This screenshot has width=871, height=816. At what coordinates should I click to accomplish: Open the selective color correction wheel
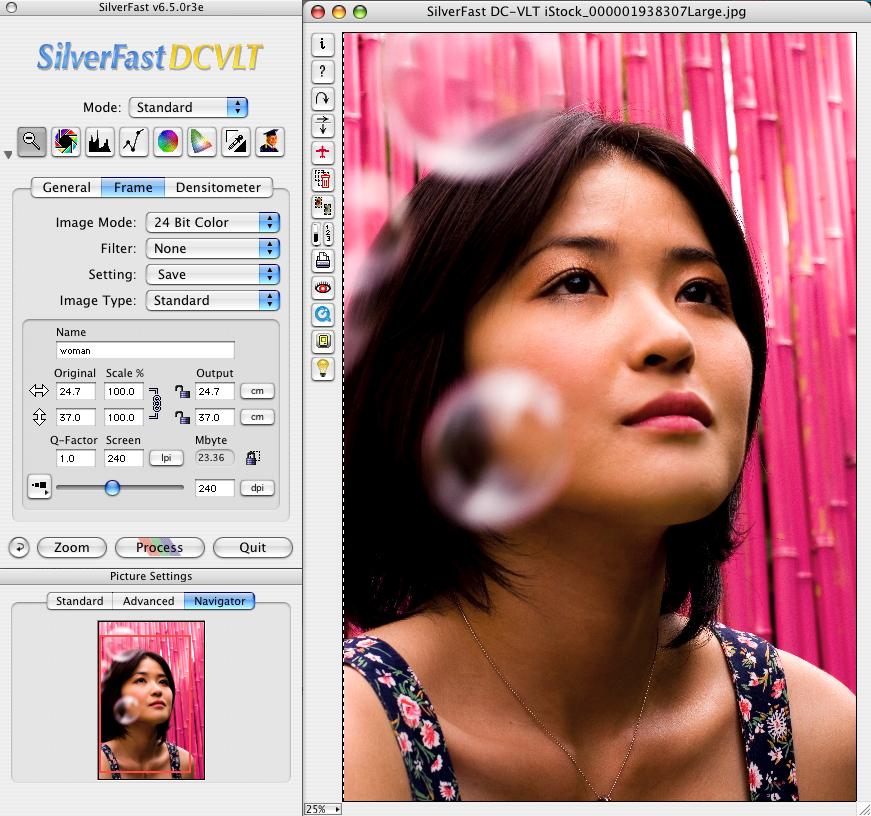[168, 143]
